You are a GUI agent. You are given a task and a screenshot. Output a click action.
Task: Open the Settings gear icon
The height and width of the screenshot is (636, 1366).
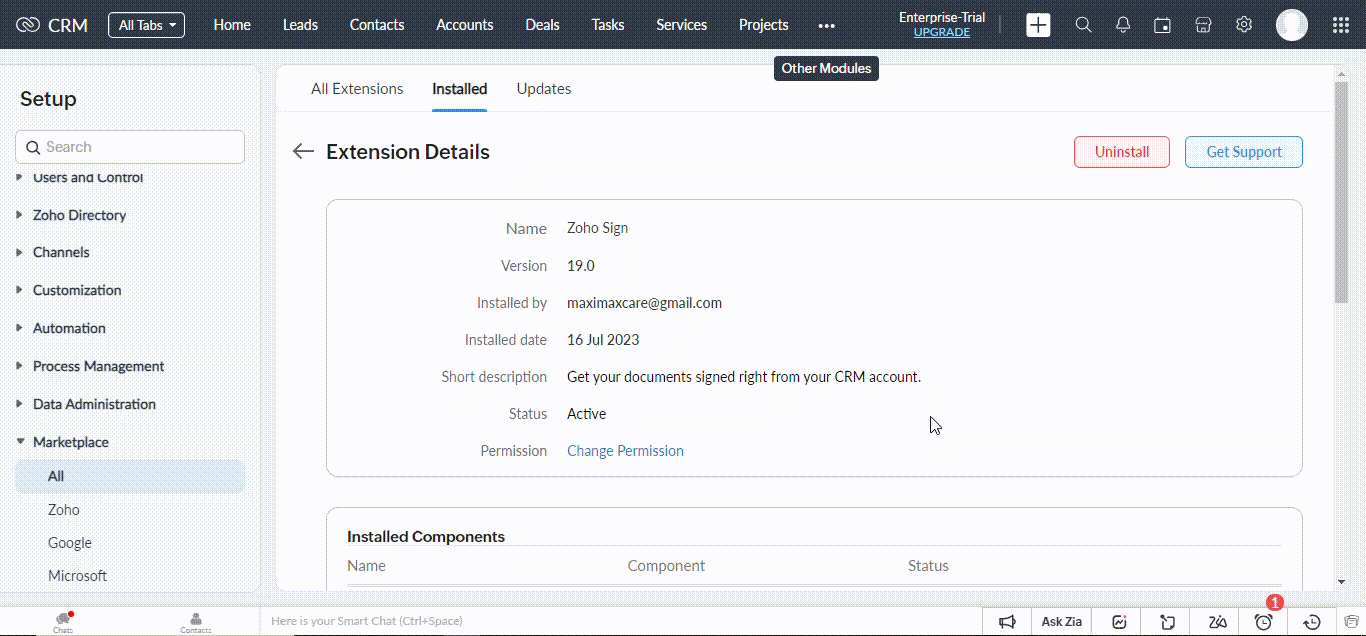pos(1243,24)
